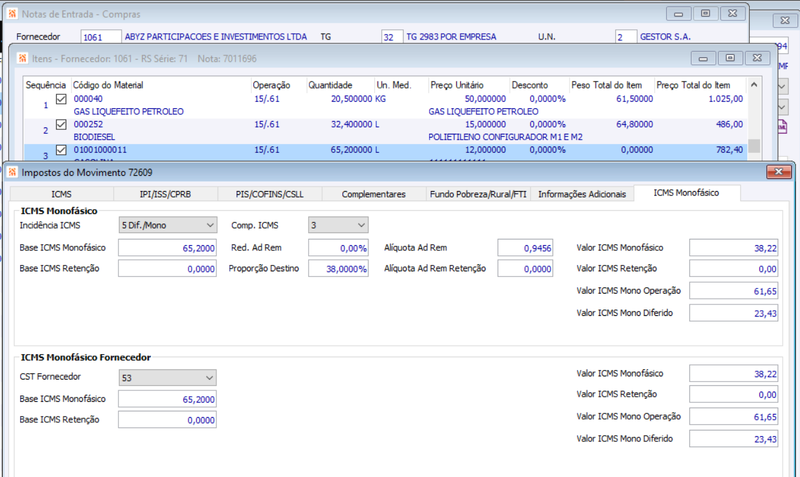
Task: Edit the Red. Ad Rem field
Action: tap(338, 248)
